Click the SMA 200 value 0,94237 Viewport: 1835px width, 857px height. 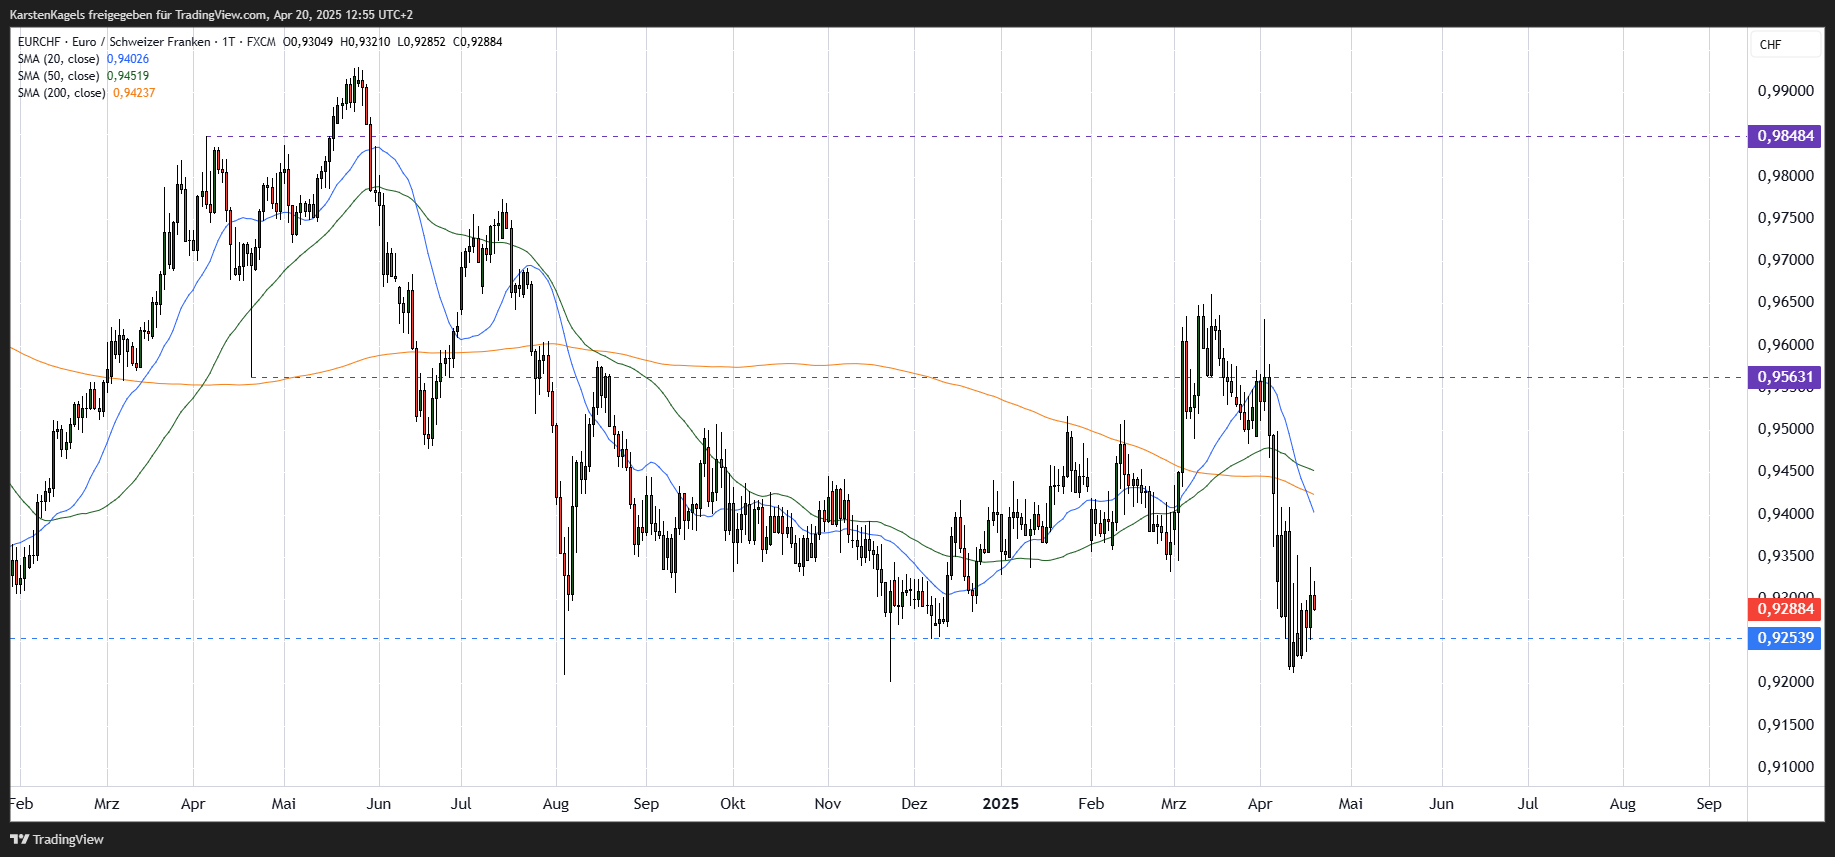coord(134,93)
